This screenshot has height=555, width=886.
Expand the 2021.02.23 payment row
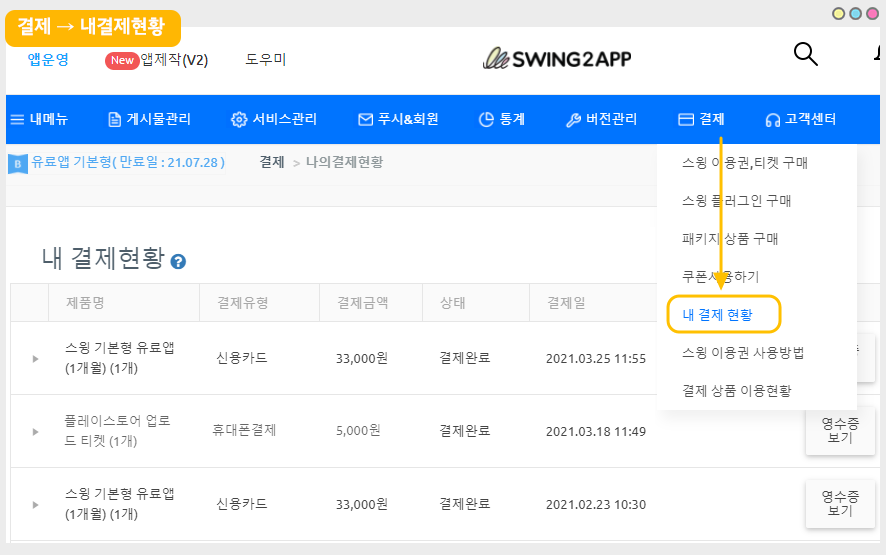point(36,505)
